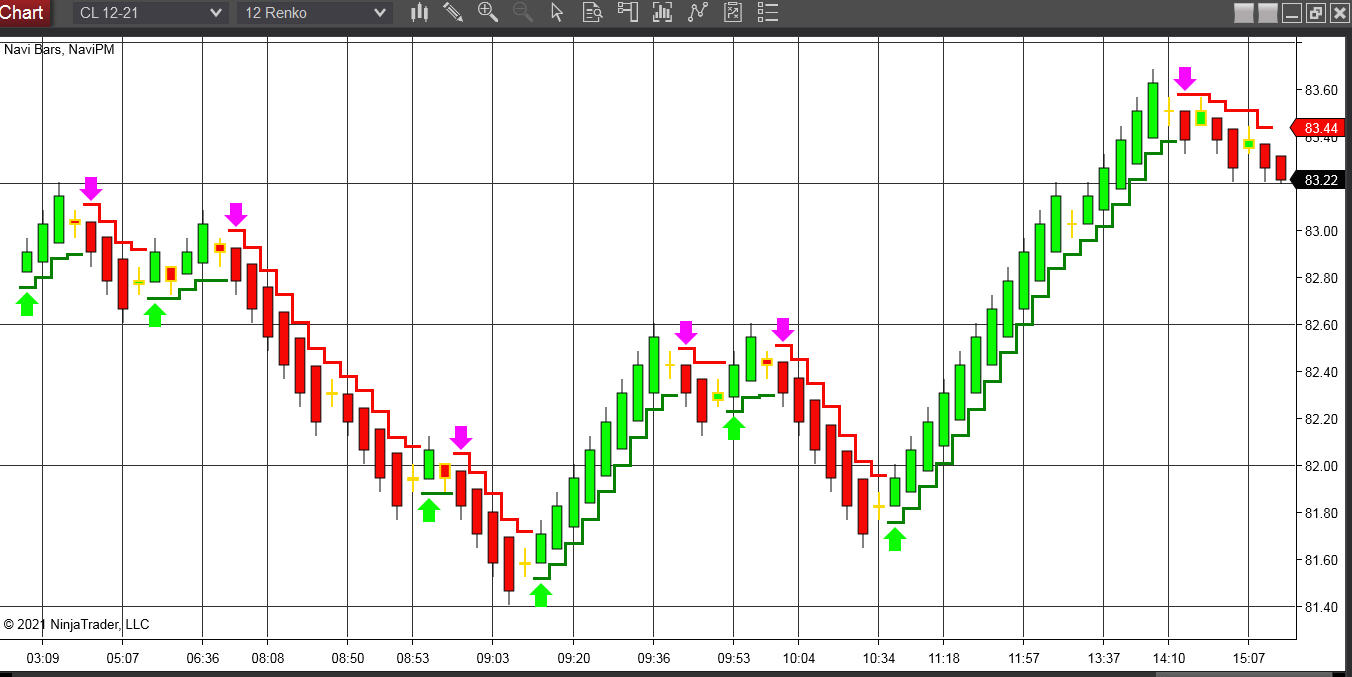
Task: Minimize the chart window
Action: (x=1291, y=13)
